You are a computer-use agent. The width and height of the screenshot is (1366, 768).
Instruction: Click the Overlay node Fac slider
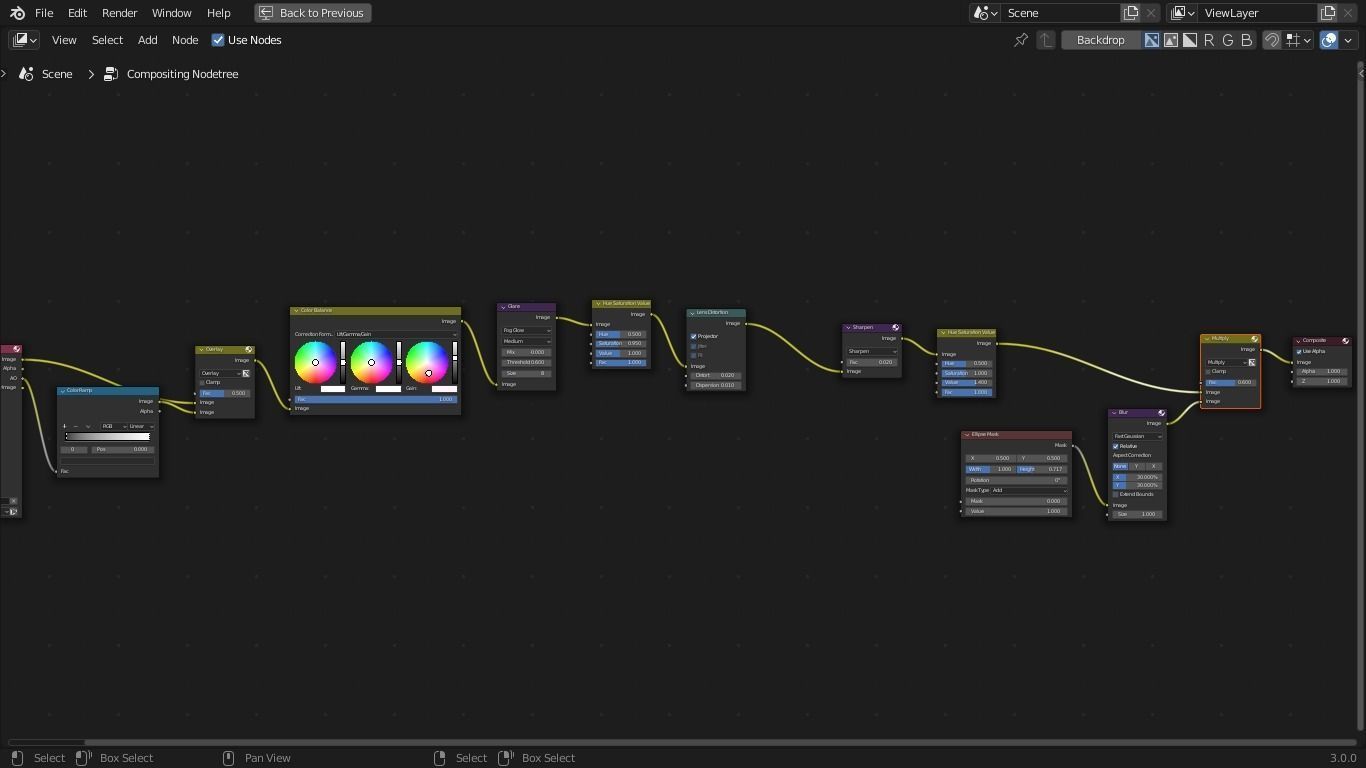click(225, 393)
